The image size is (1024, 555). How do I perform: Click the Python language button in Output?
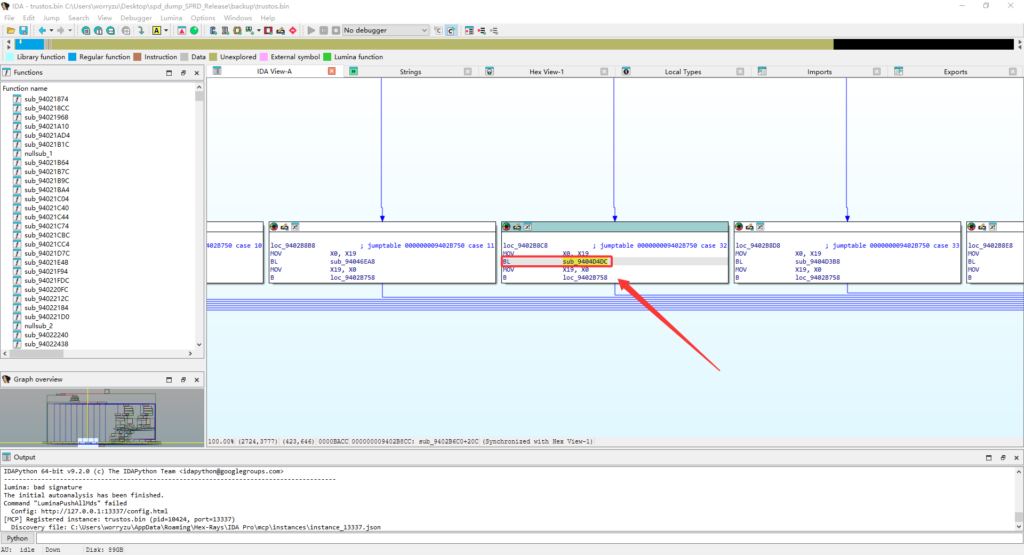tap(17, 539)
